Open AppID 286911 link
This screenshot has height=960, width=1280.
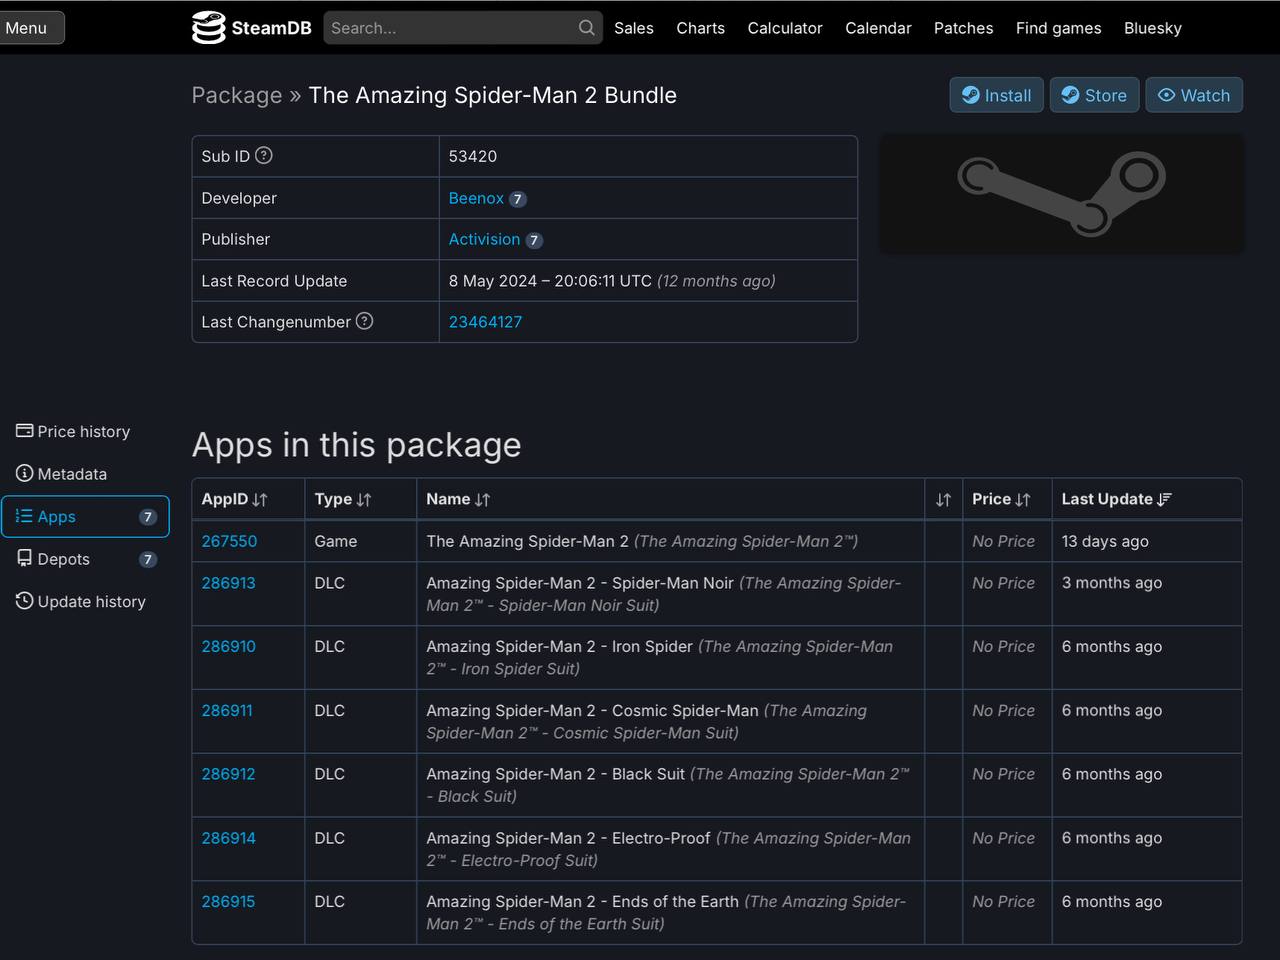(x=227, y=711)
